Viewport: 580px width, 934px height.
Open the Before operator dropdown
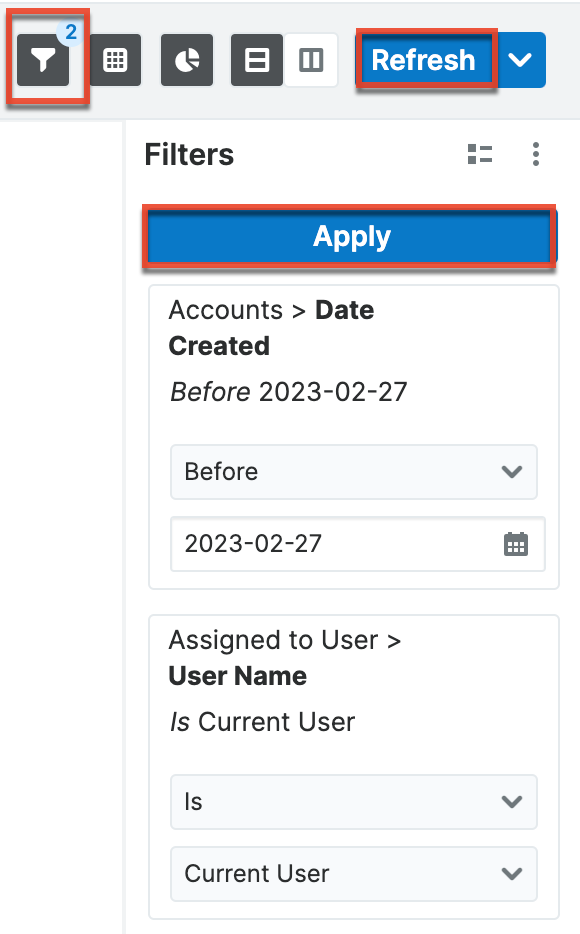click(353, 472)
